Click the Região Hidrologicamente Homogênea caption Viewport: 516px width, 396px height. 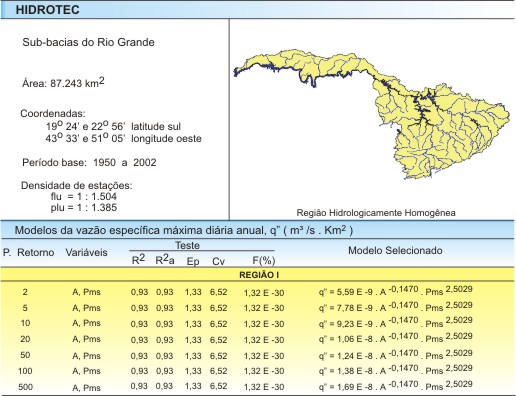click(376, 213)
